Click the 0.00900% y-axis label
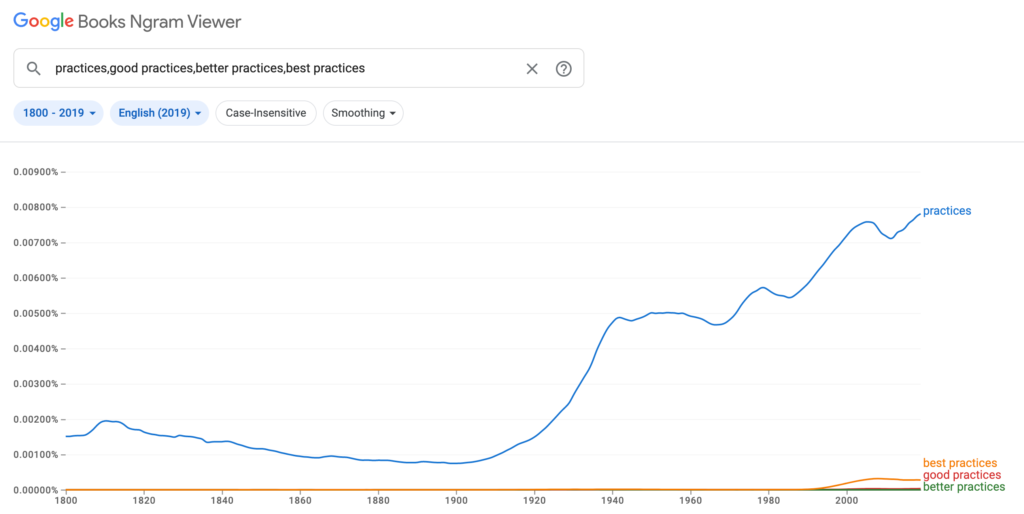 tap(35, 172)
